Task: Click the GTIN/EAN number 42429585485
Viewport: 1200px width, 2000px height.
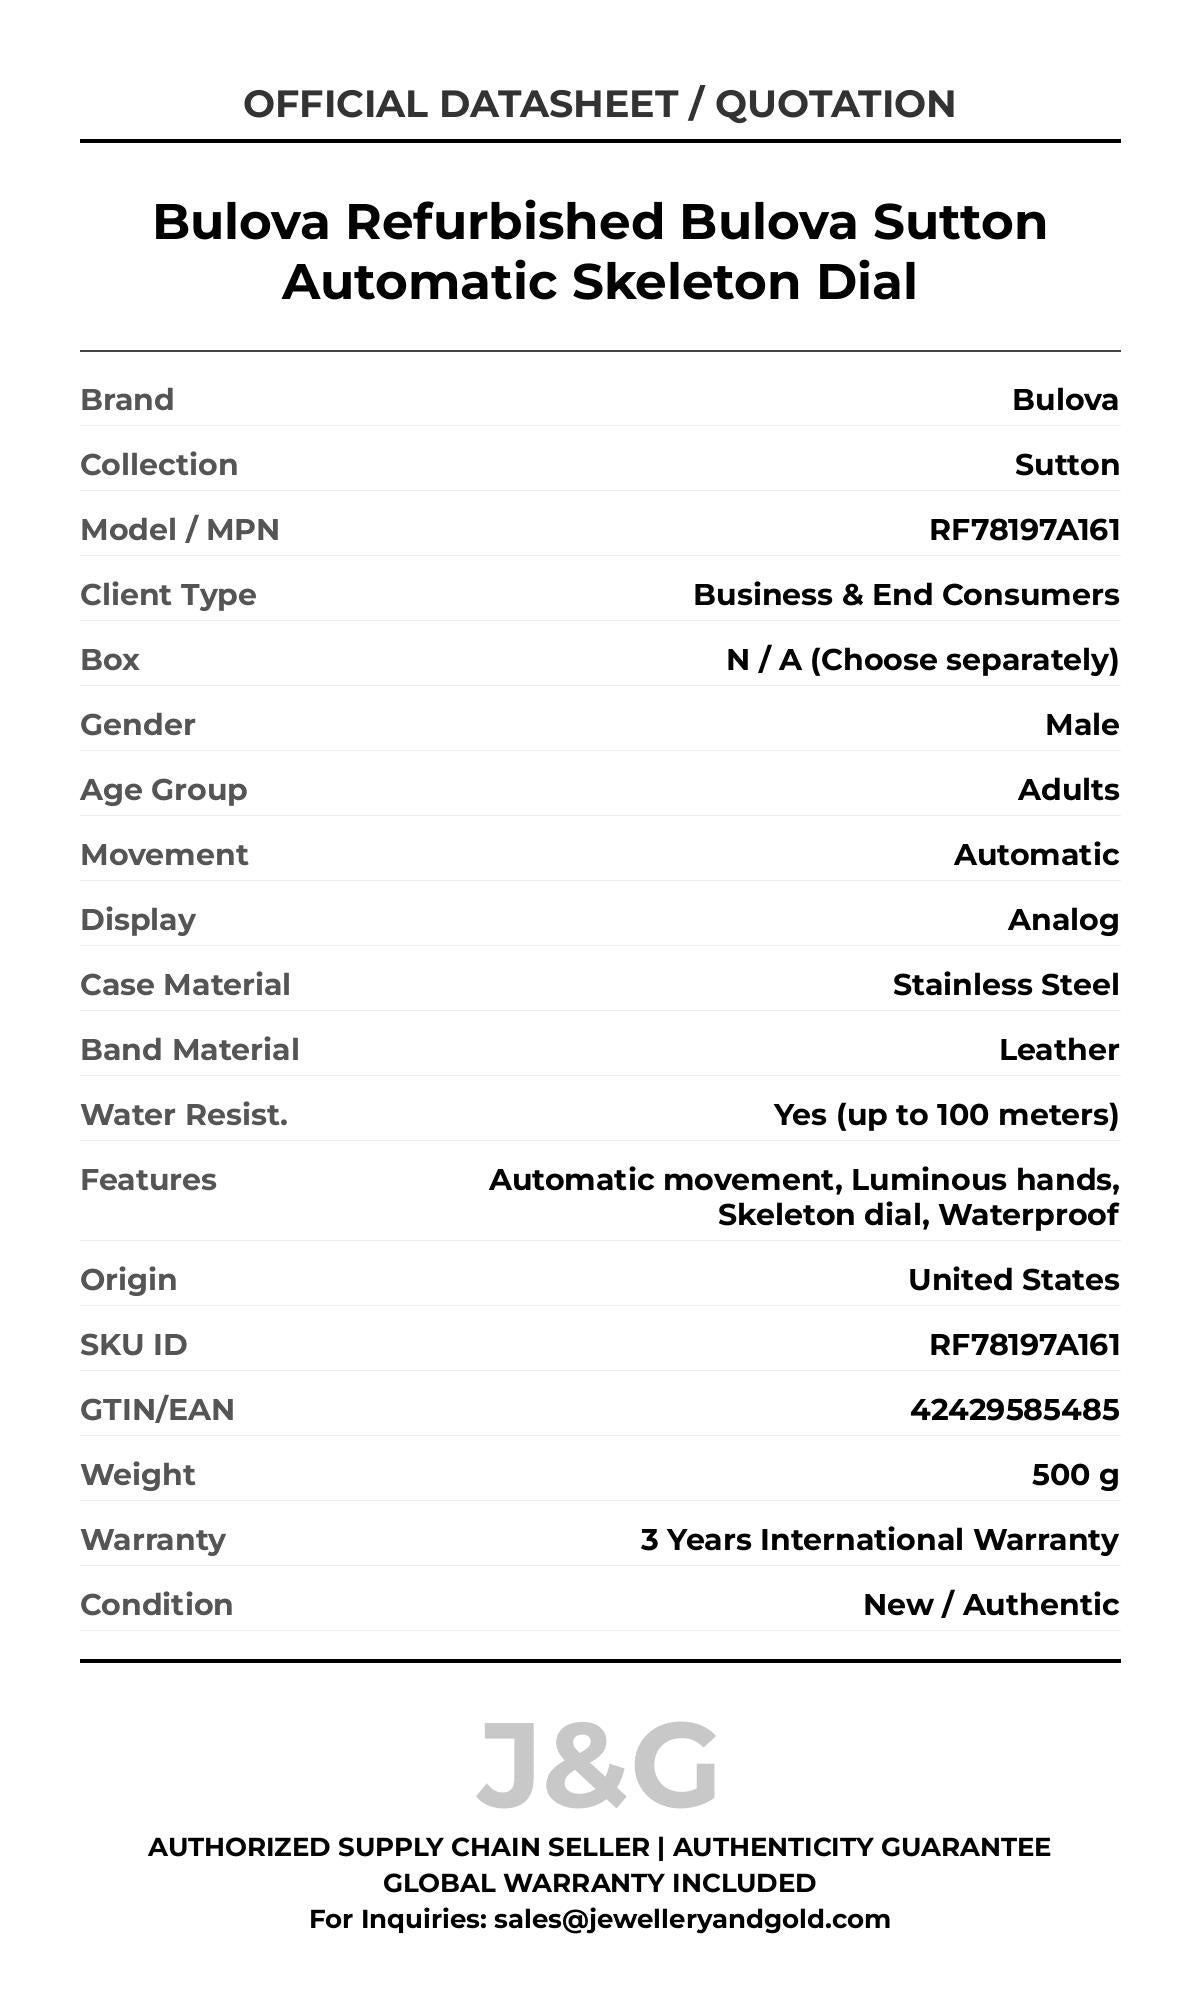Action: click(x=1014, y=1409)
